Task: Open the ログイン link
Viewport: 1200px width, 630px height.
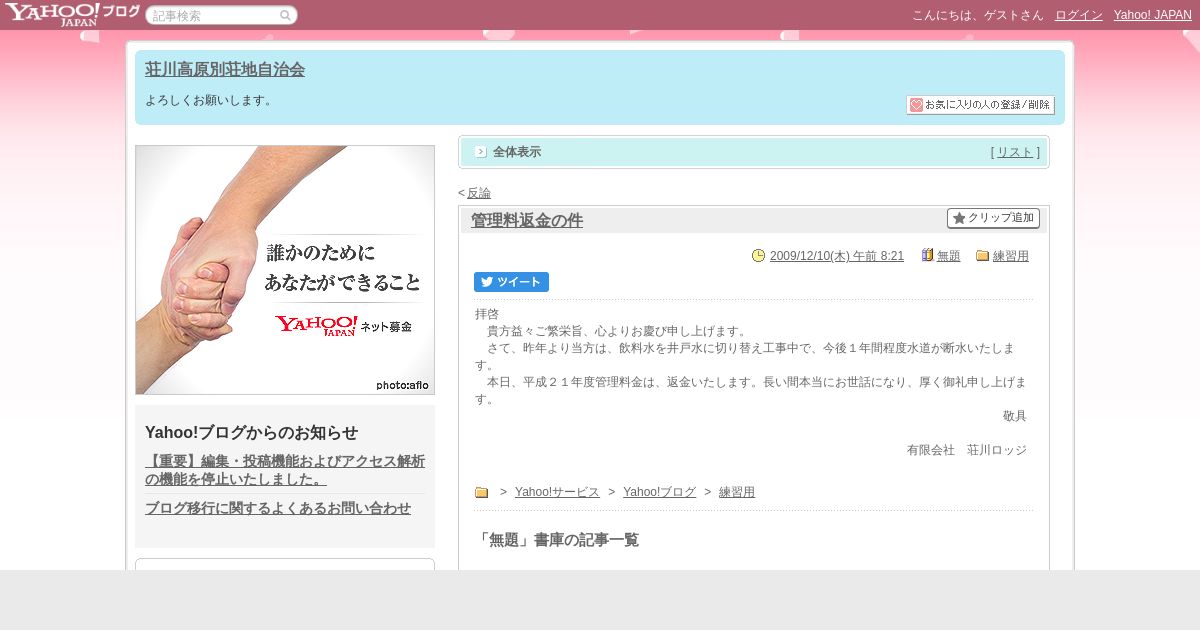Action: point(1079,15)
